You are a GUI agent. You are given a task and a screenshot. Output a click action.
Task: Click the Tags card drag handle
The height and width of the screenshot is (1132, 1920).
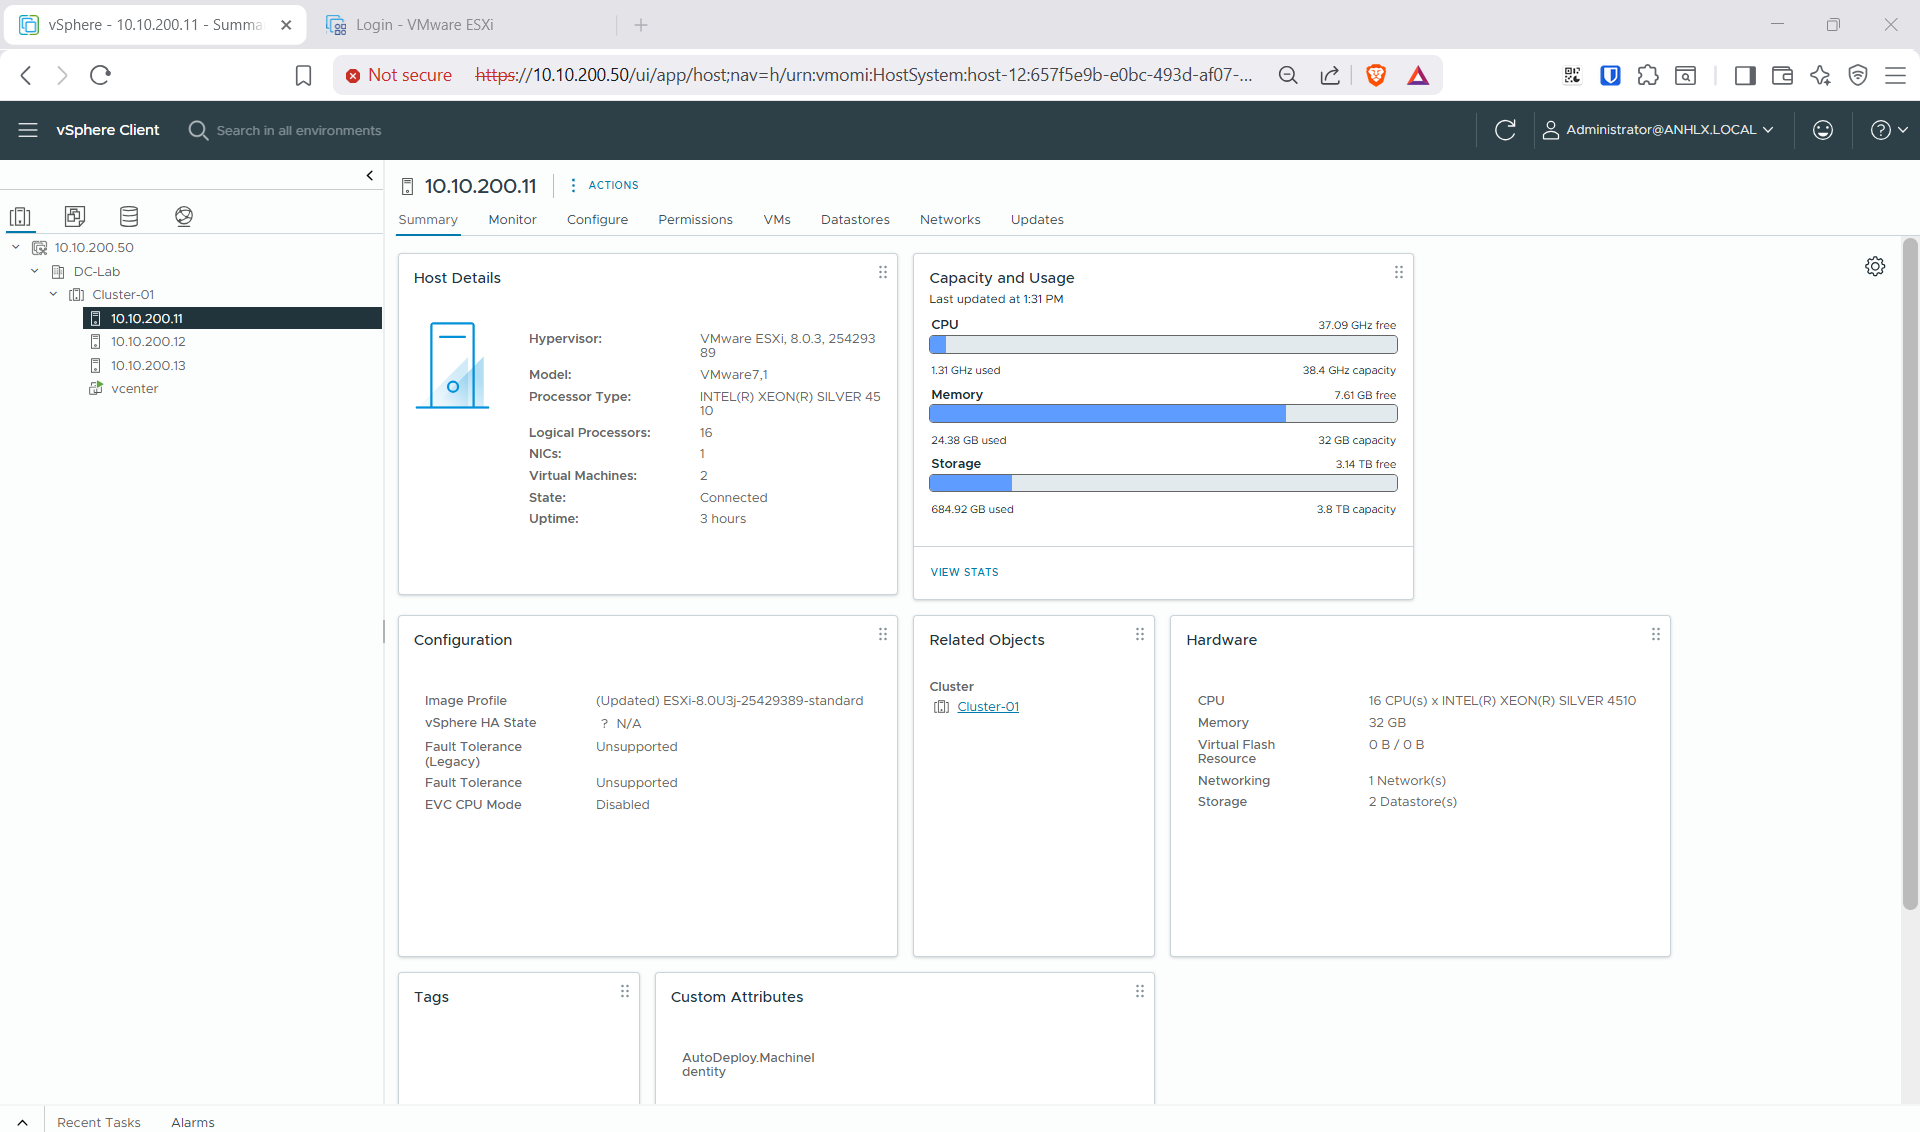625,991
